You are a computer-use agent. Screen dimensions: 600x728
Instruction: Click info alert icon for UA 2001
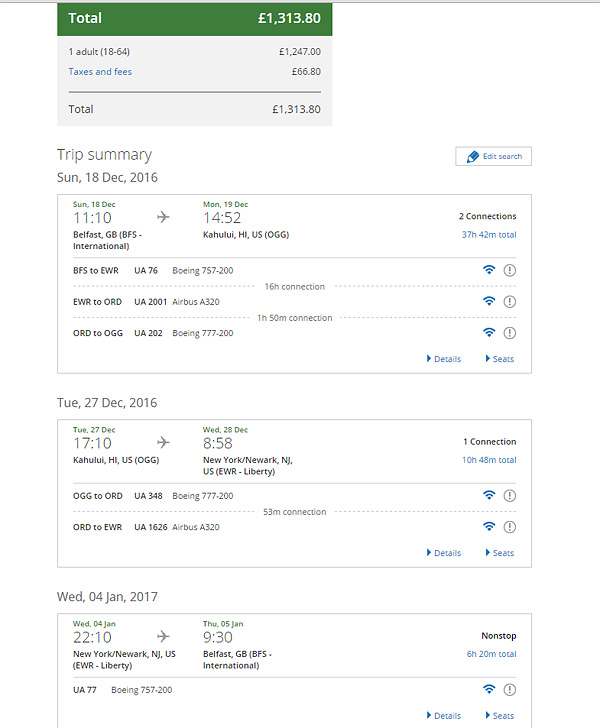pos(509,302)
